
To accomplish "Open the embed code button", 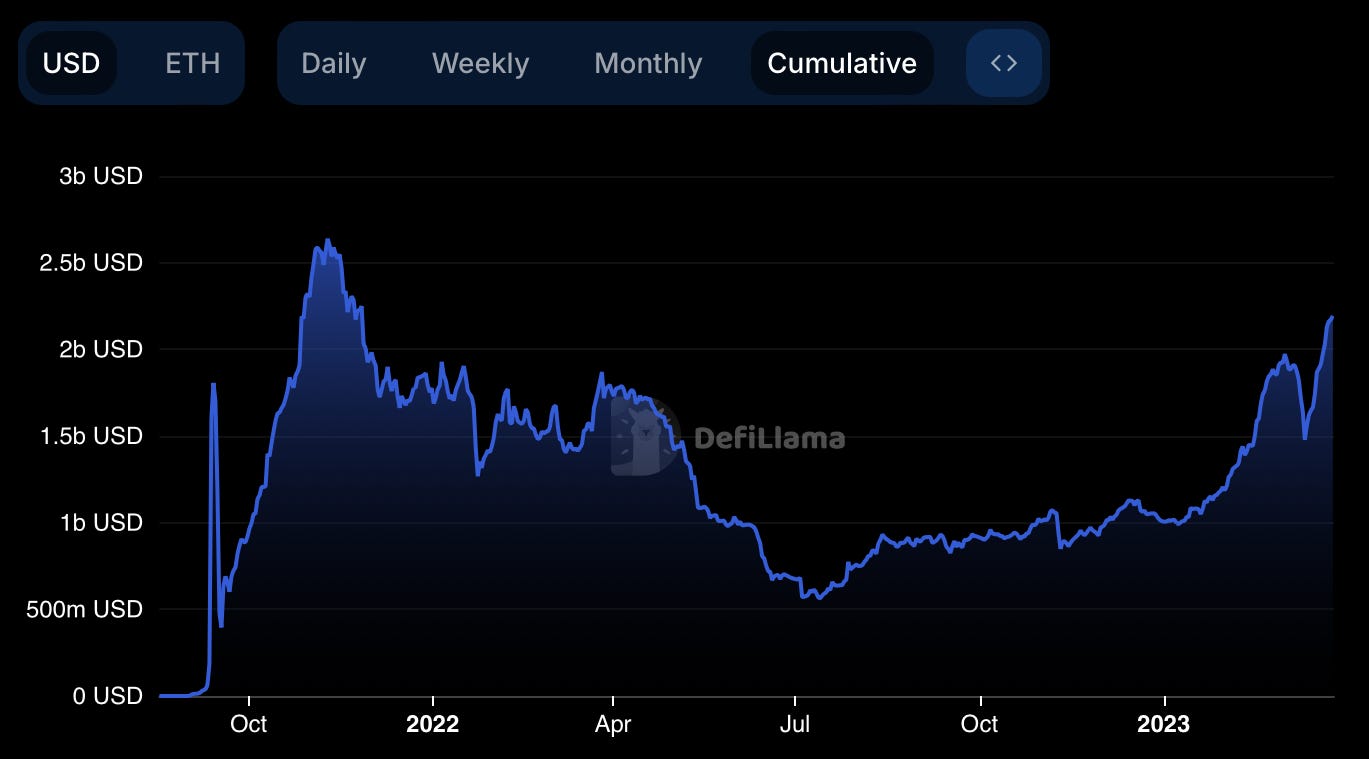I will 1004,63.
